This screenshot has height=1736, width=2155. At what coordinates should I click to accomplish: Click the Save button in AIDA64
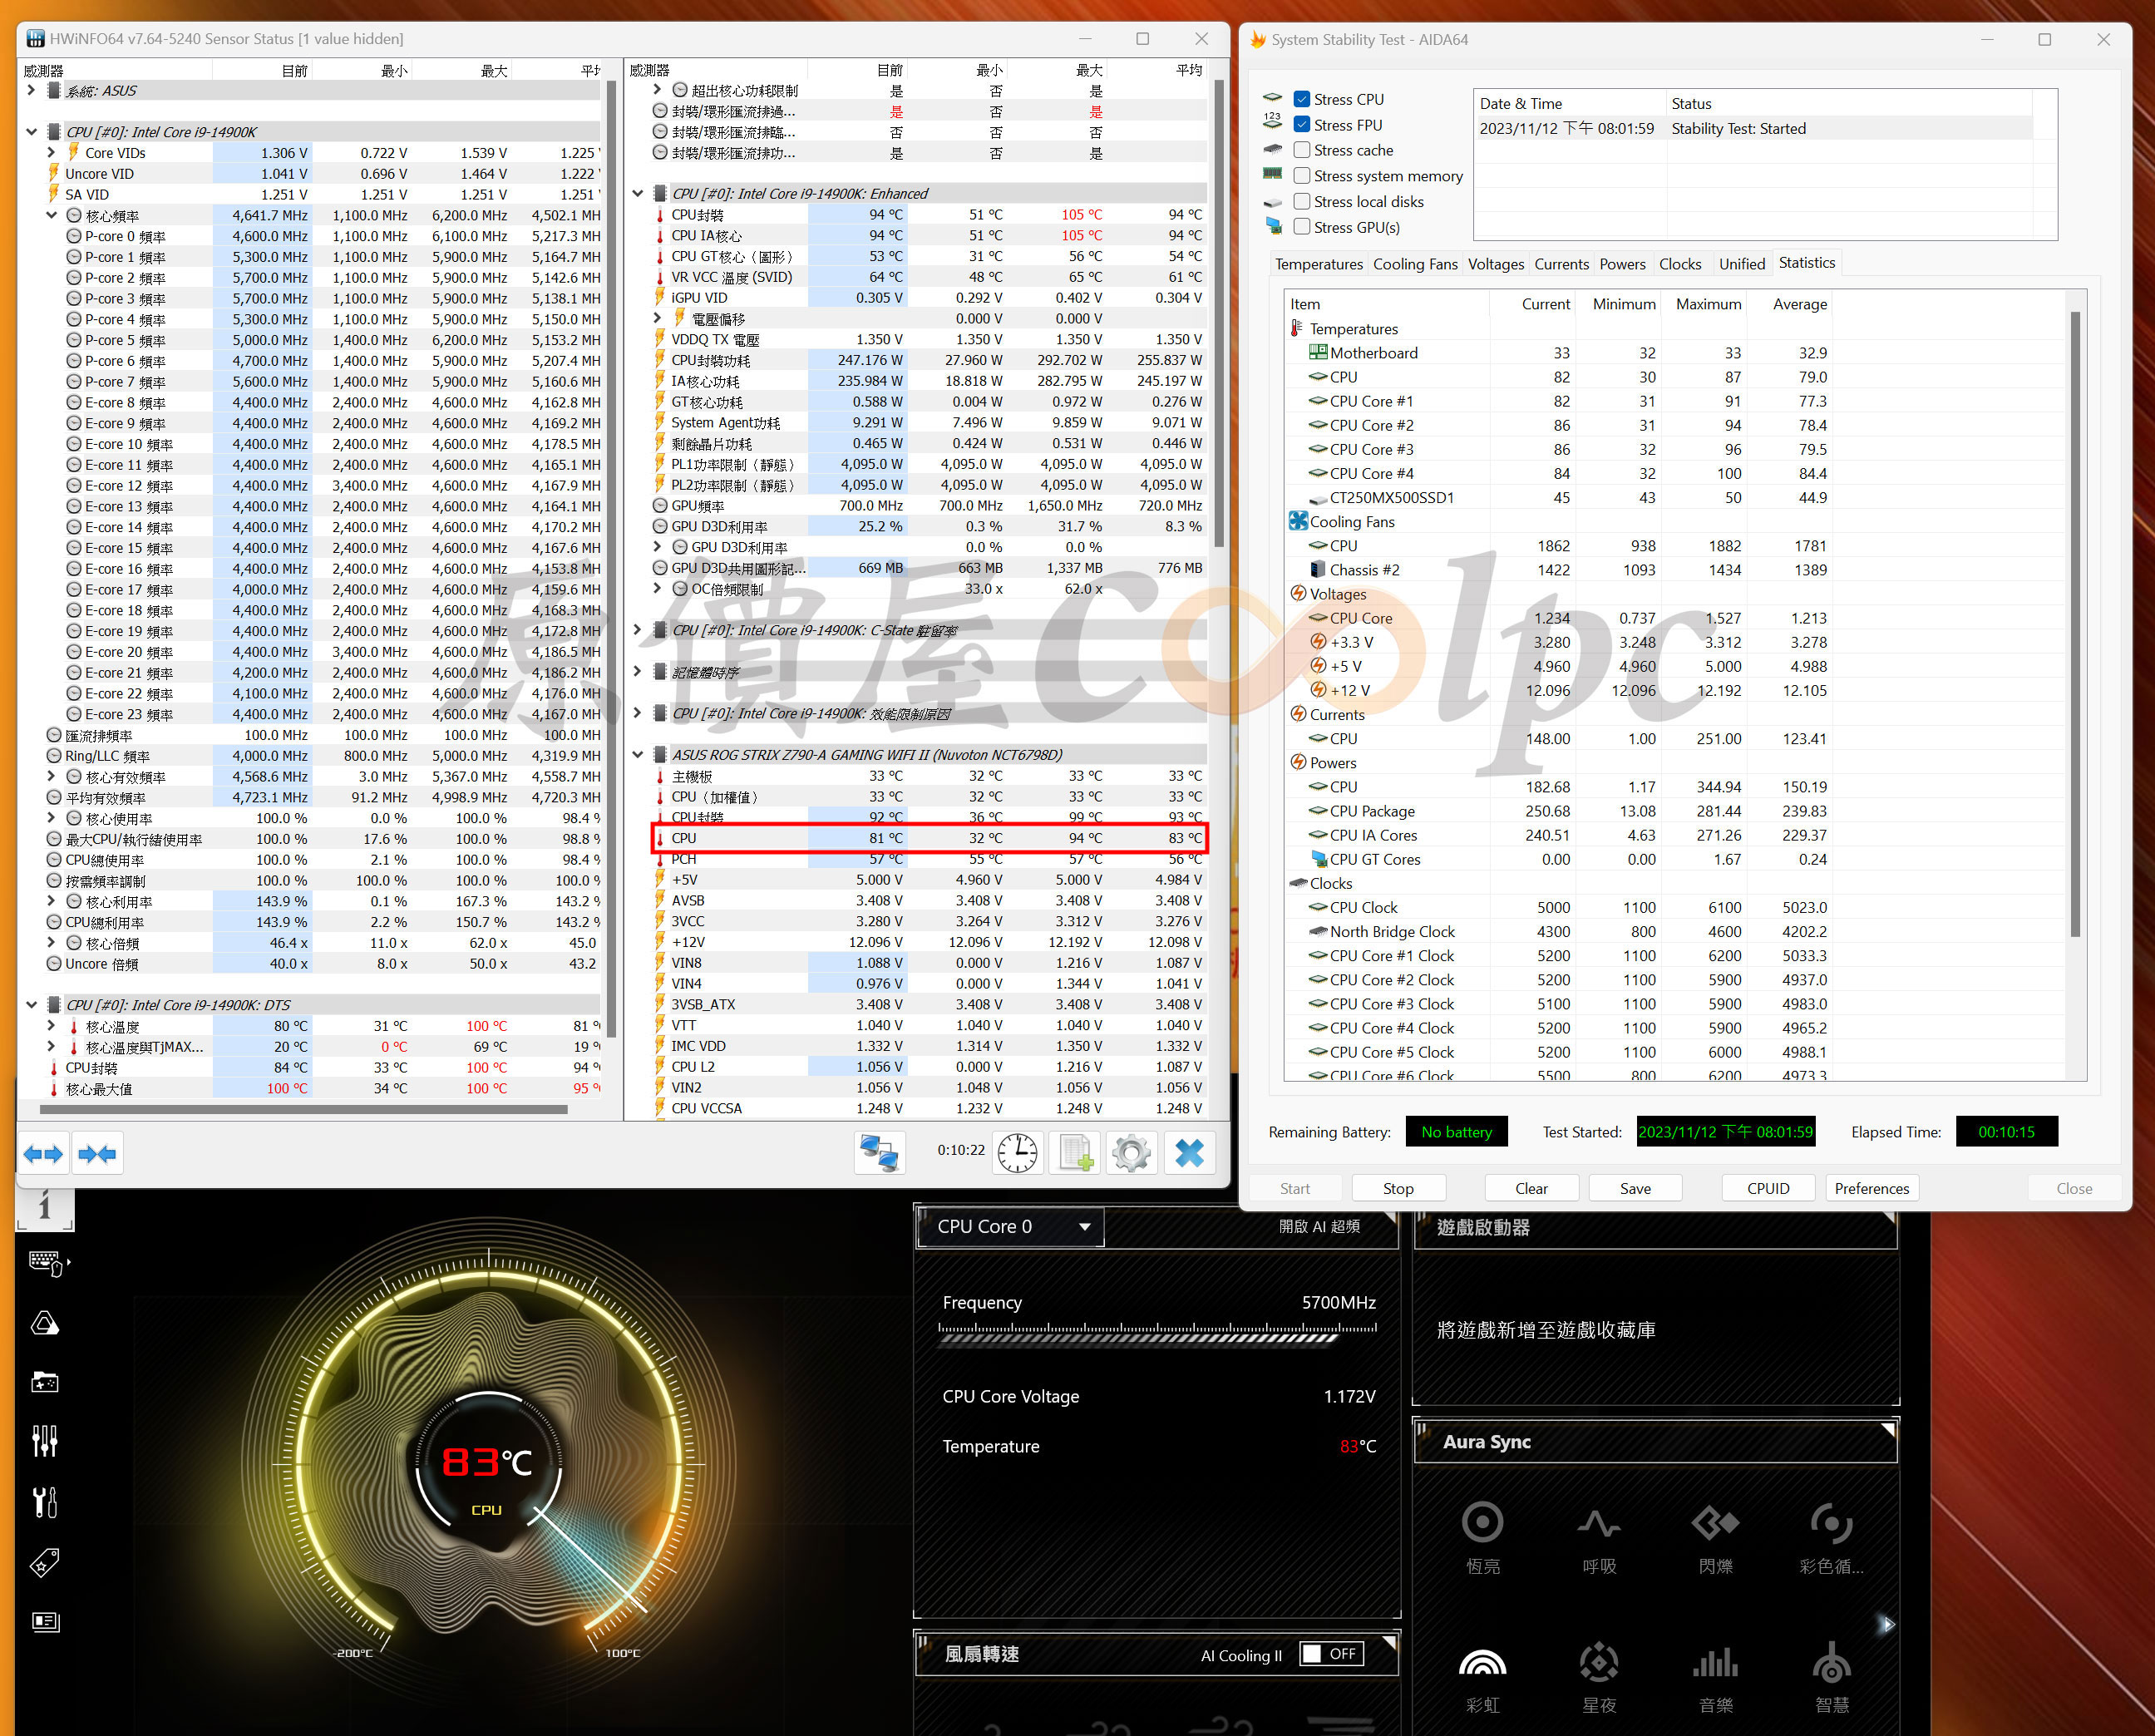1635,1188
